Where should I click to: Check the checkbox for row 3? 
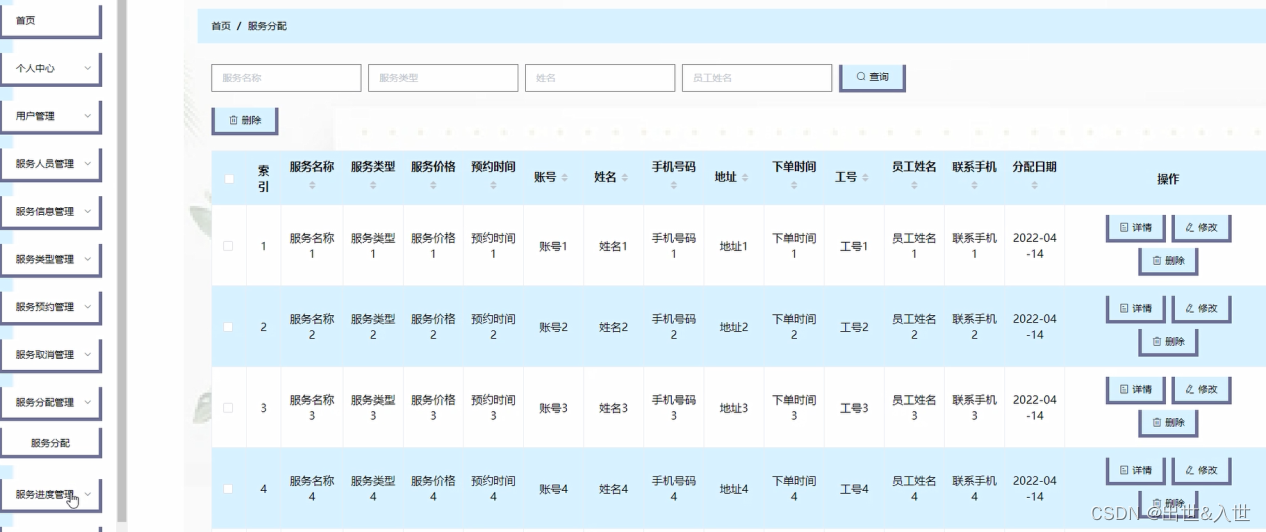[229, 408]
